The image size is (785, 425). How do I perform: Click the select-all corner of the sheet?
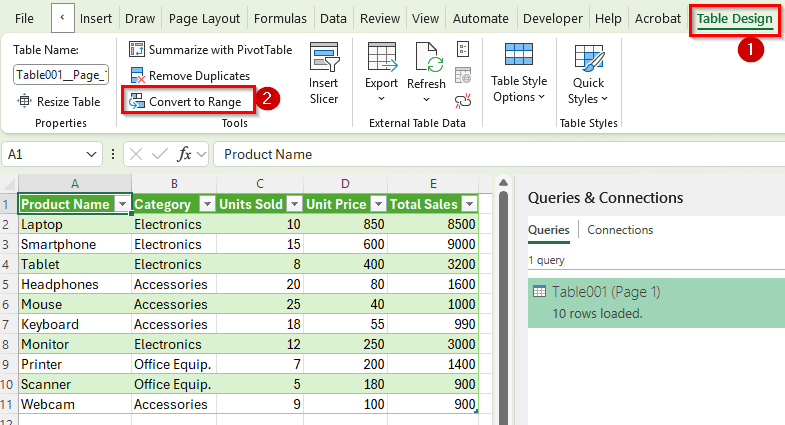click(9, 183)
